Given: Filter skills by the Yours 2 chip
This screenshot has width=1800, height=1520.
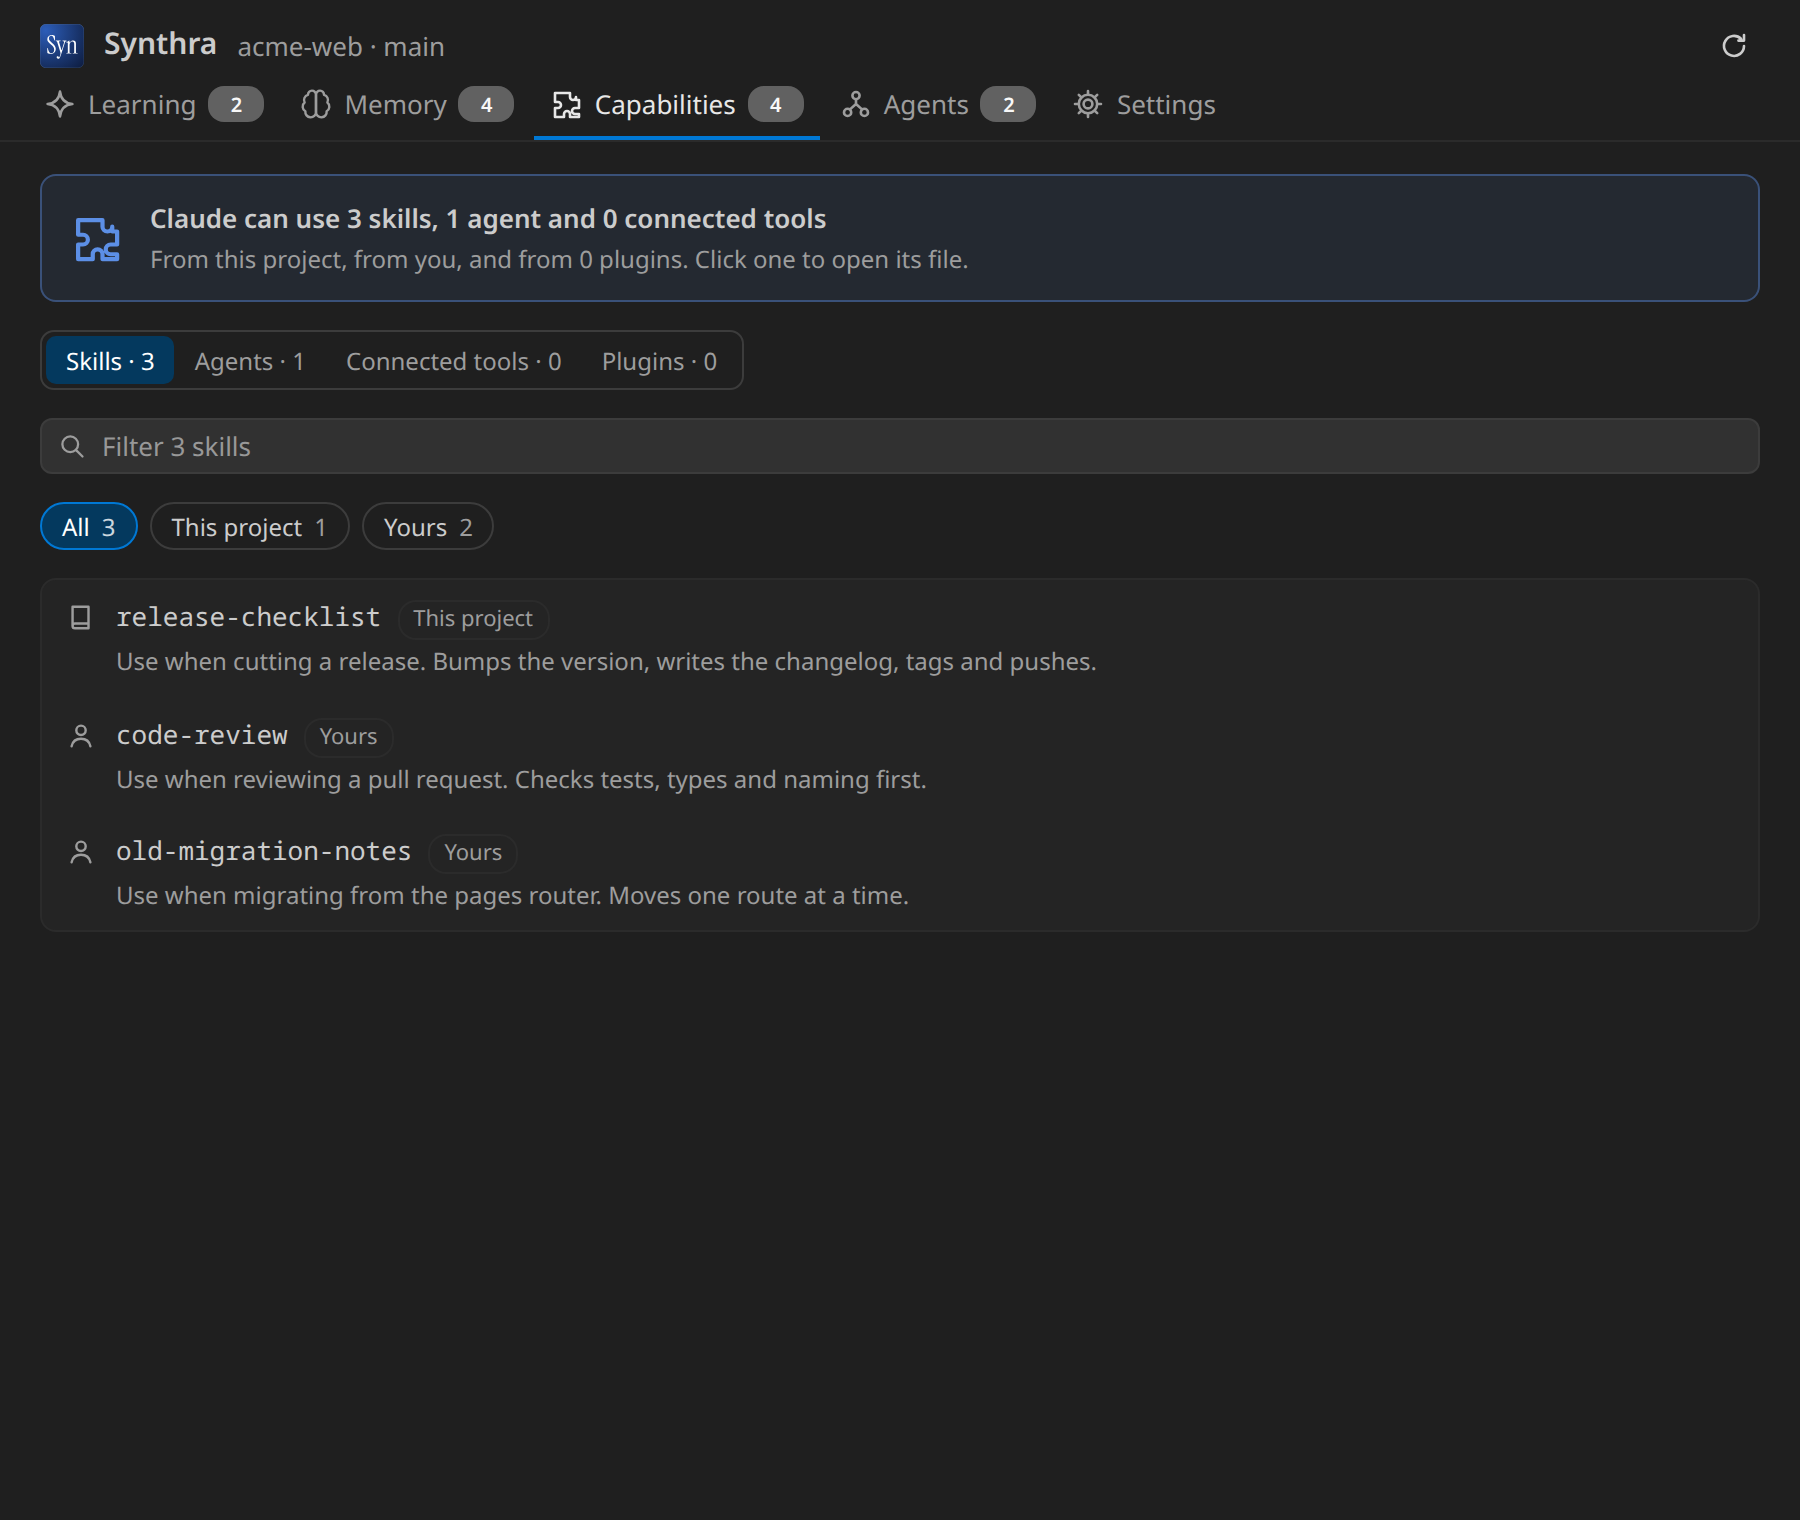Looking at the screenshot, I should click(428, 527).
